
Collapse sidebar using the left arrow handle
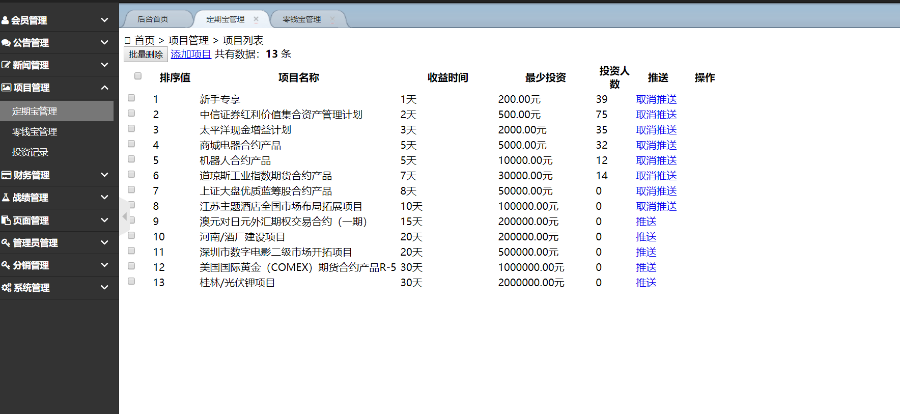pos(124,206)
